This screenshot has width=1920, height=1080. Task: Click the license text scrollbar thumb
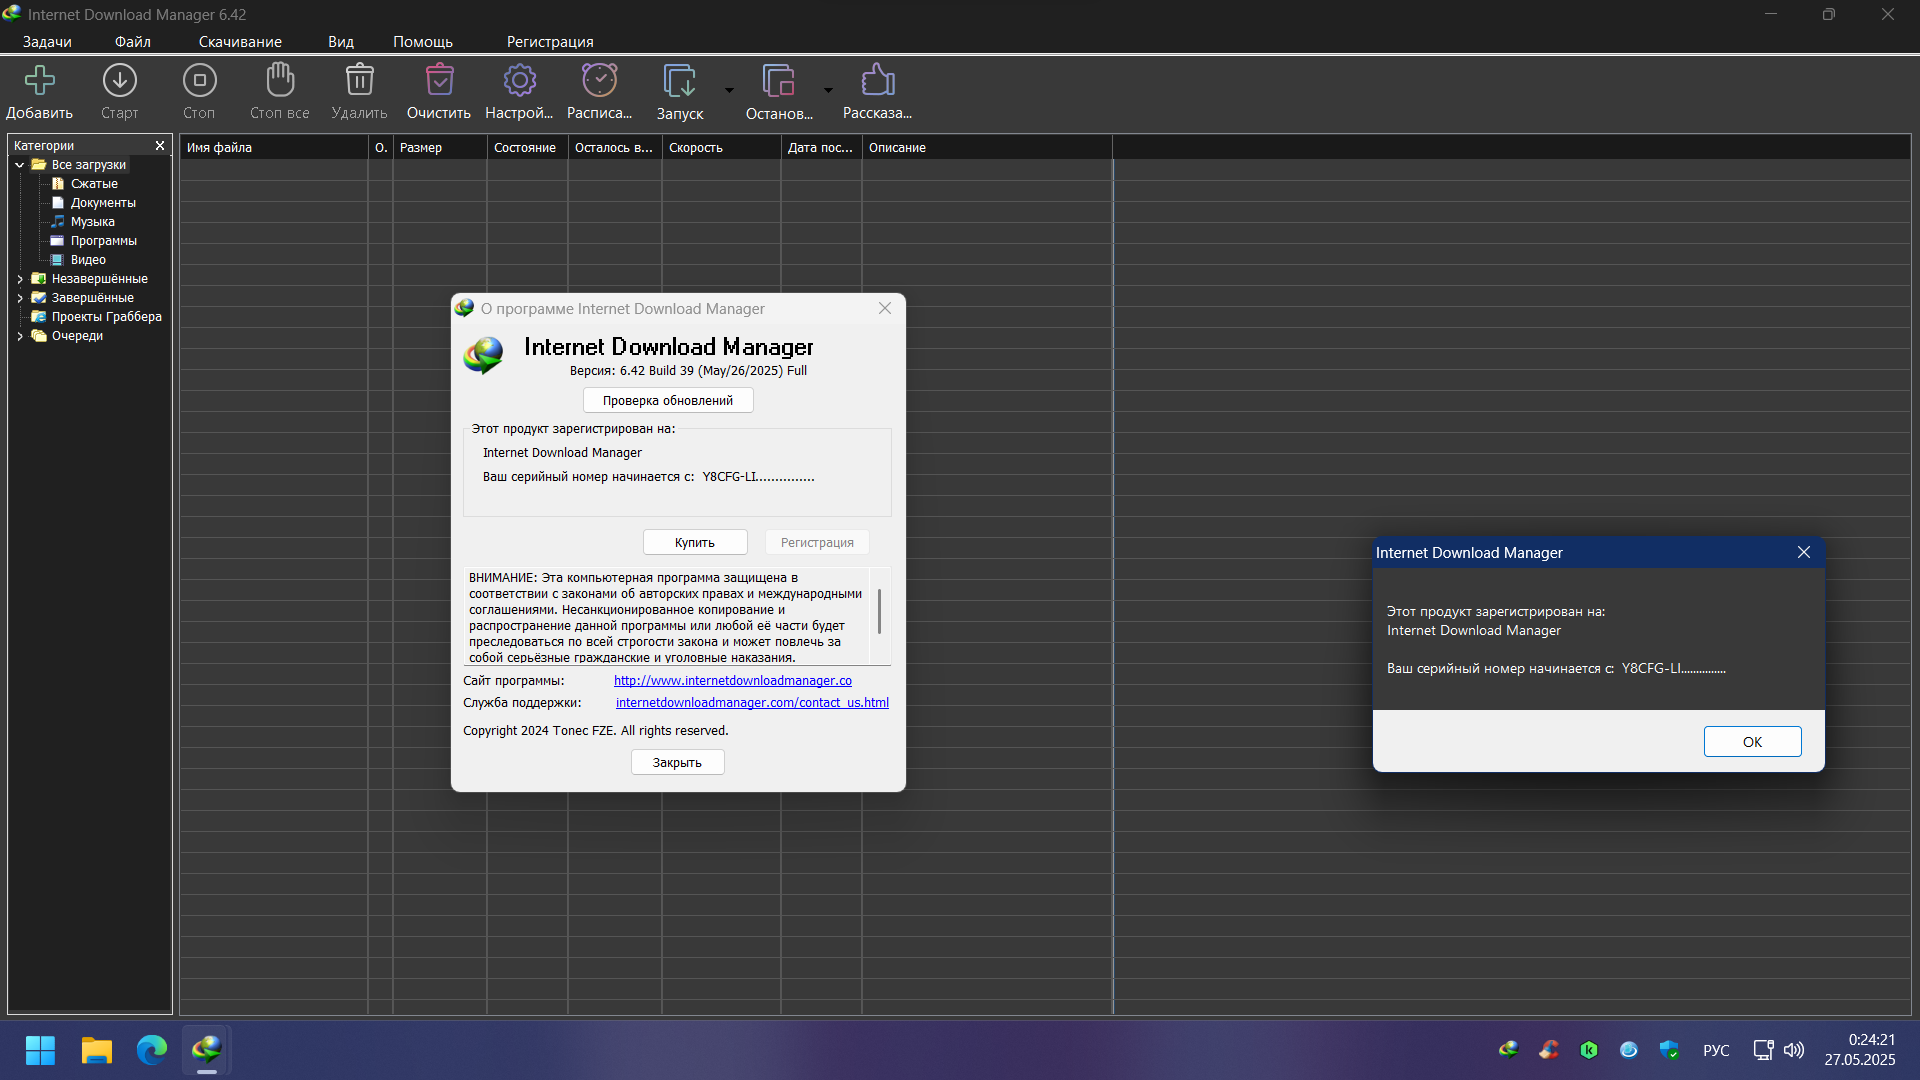coord(879,611)
